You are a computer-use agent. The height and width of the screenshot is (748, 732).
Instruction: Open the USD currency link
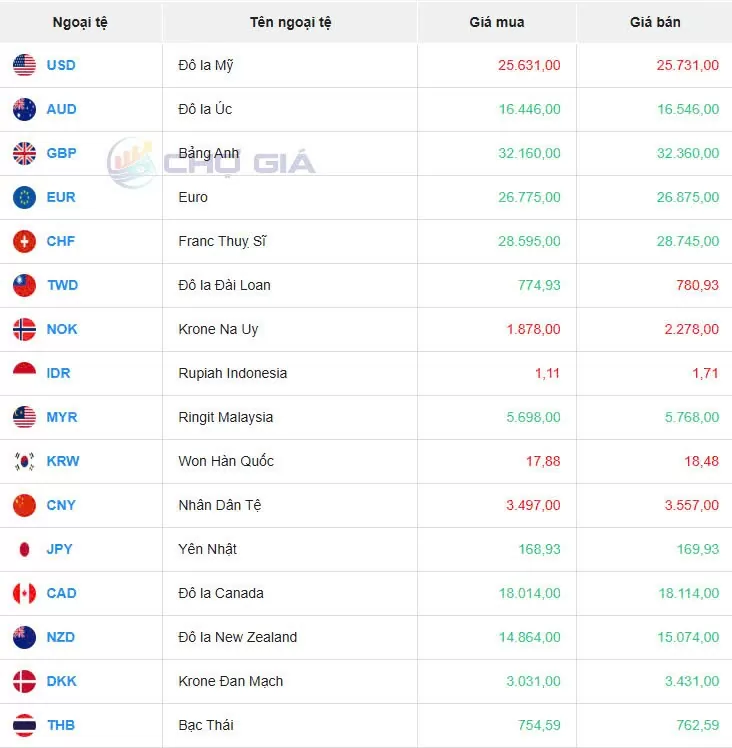tap(61, 66)
